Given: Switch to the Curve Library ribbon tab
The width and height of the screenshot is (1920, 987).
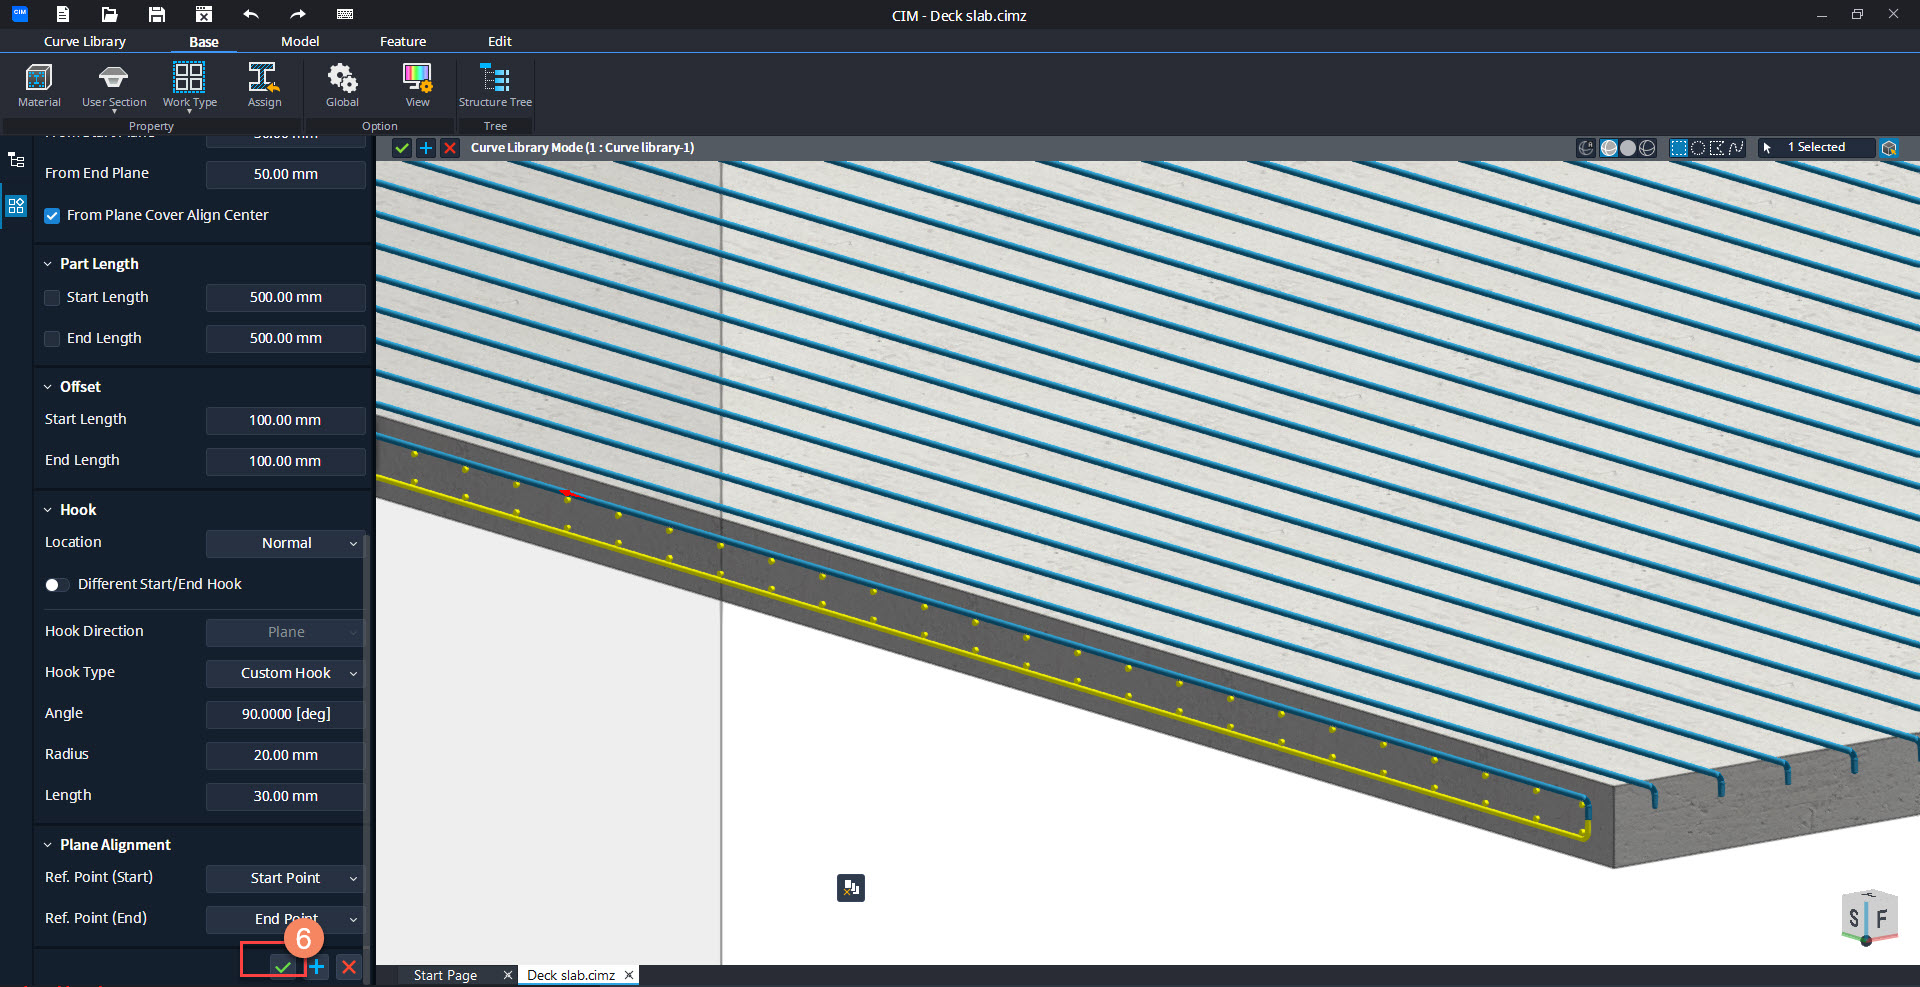Looking at the screenshot, I should (85, 41).
